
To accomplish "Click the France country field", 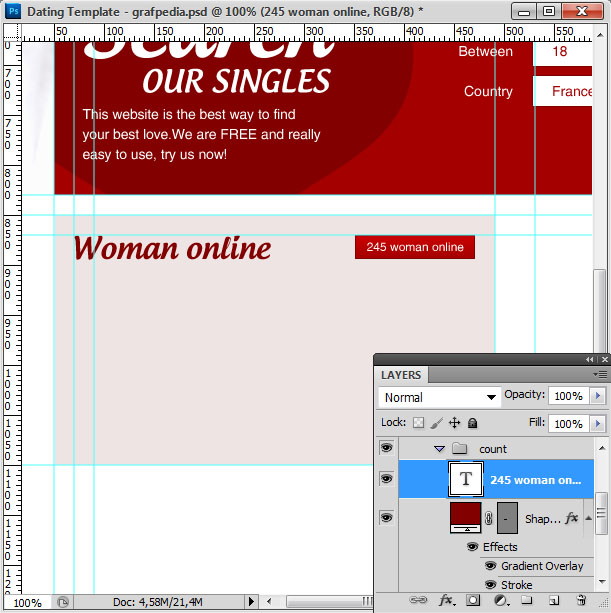I will [563, 91].
